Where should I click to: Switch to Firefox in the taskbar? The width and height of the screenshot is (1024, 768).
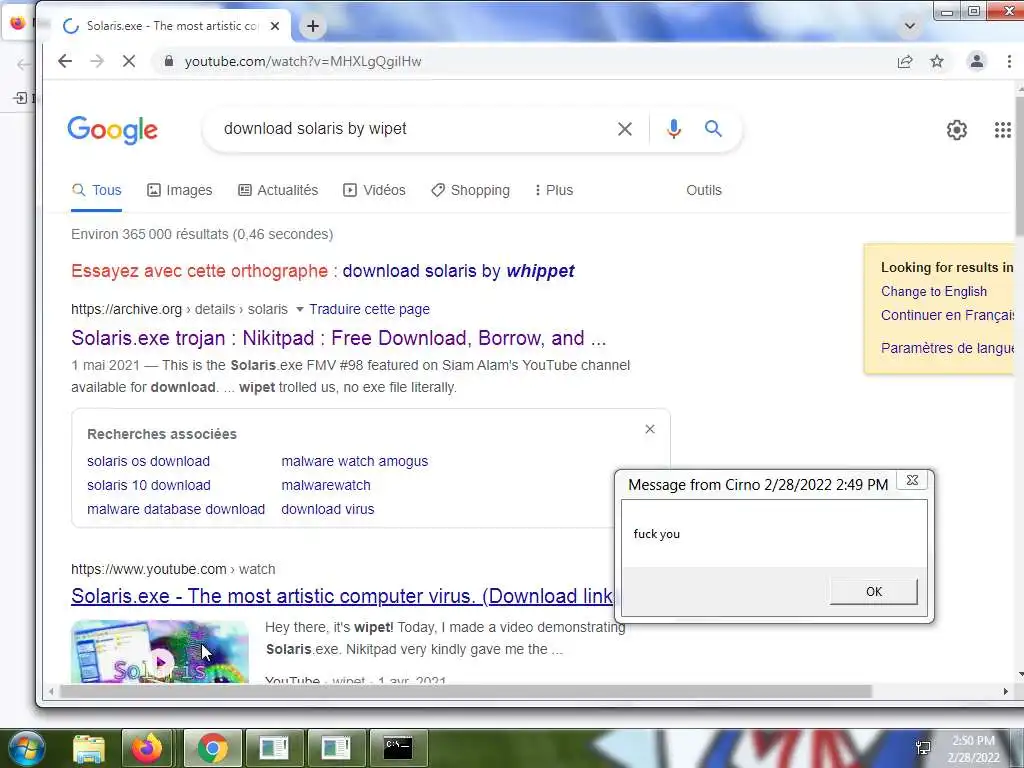[147, 748]
